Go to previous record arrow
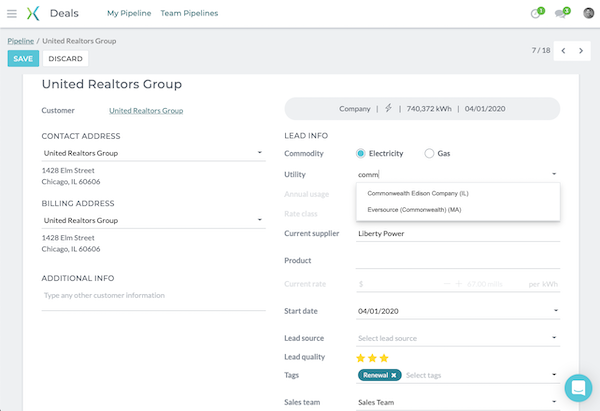600x411 pixels. point(563,50)
